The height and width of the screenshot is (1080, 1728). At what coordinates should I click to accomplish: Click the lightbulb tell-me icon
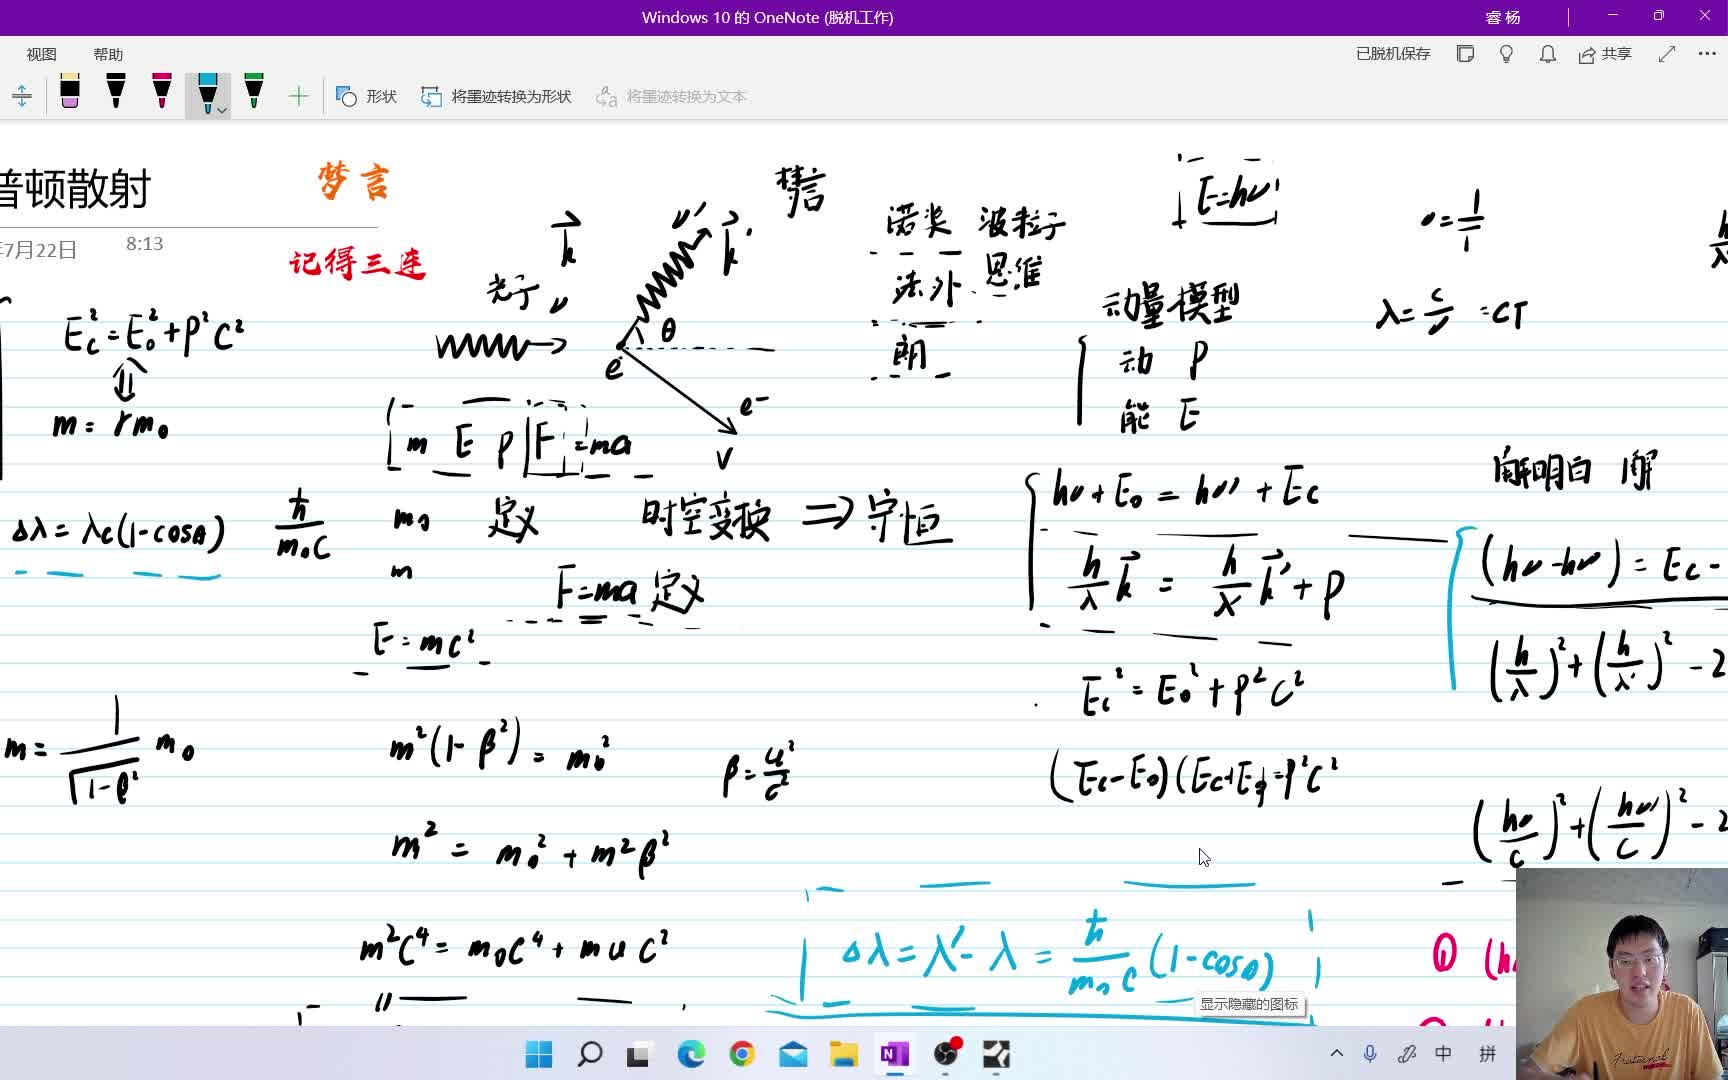1506,54
